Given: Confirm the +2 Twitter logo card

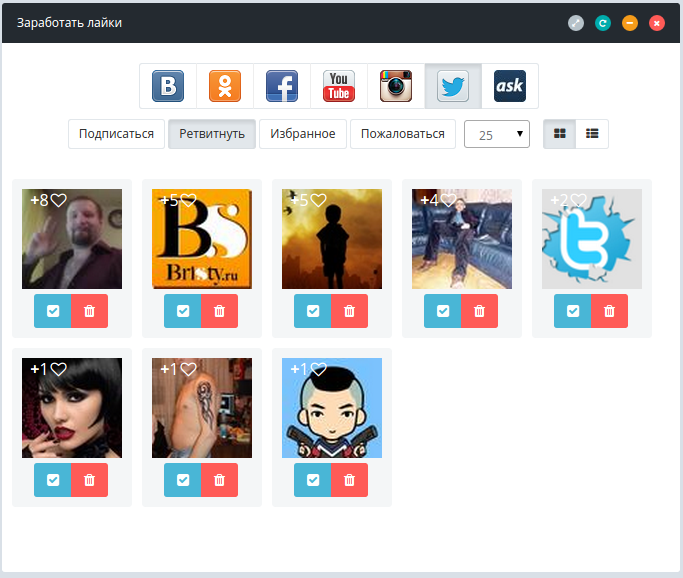Looking at the screenshot, I should (x=573, y=311).
